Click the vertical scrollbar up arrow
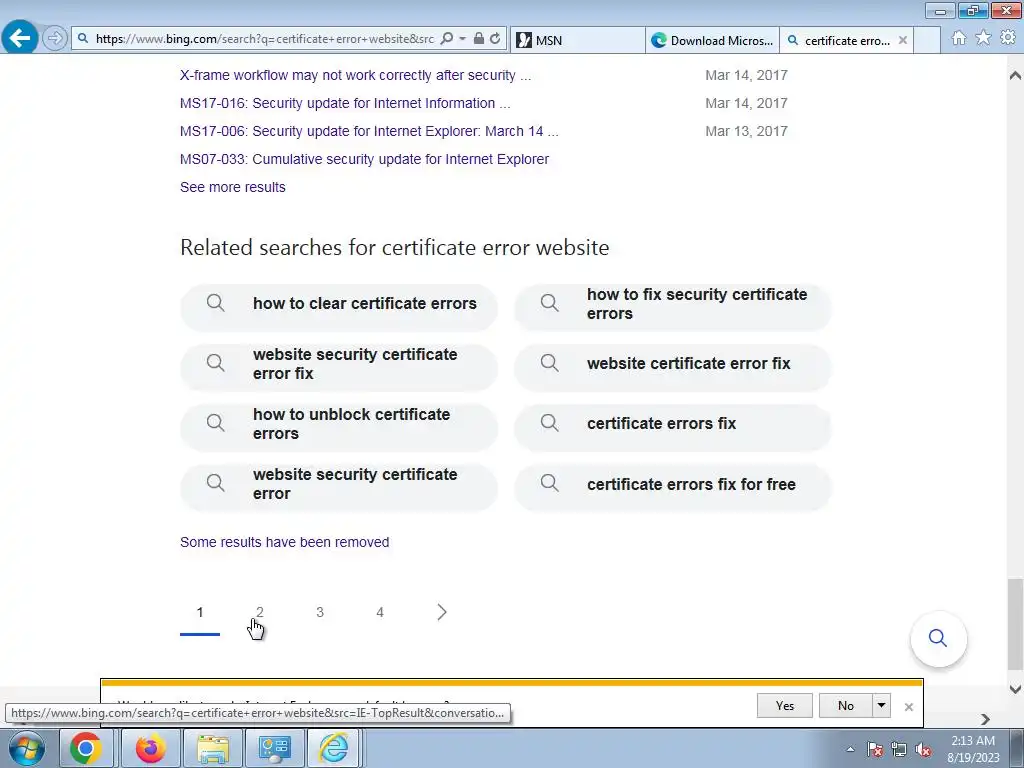This screenshot has height=768, width=1024. click(x=1015, y=75)
